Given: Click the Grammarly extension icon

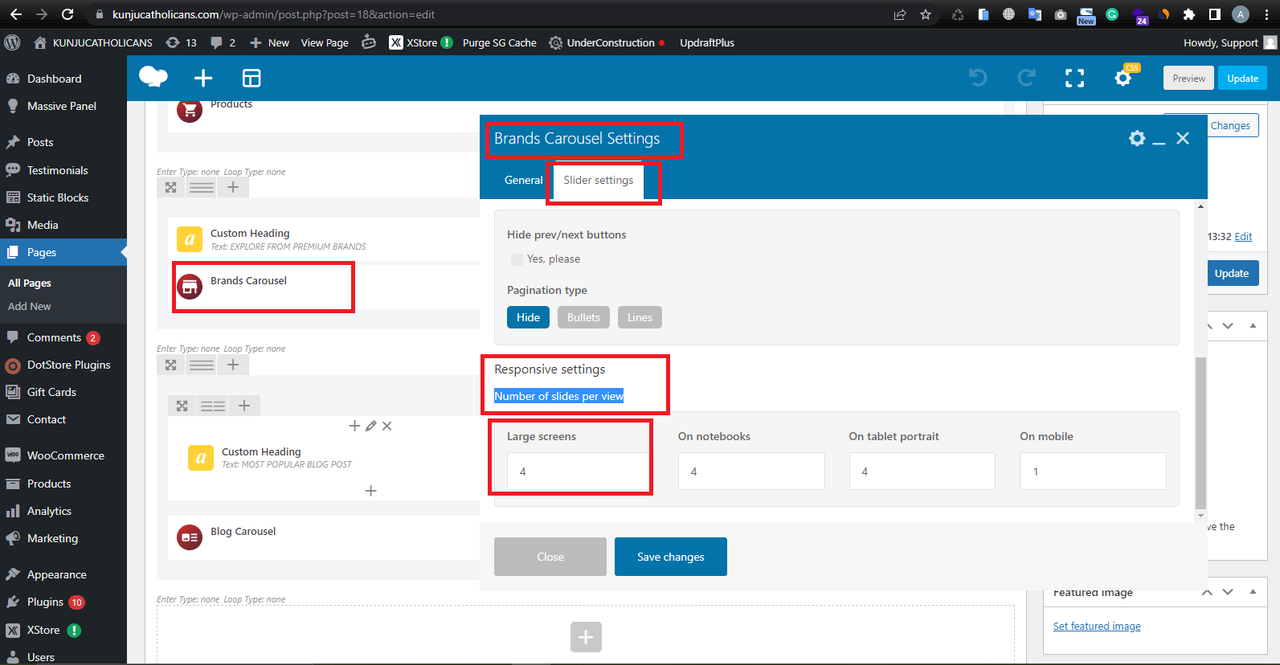Looking at the screenshot, I should click(1112, 15).
